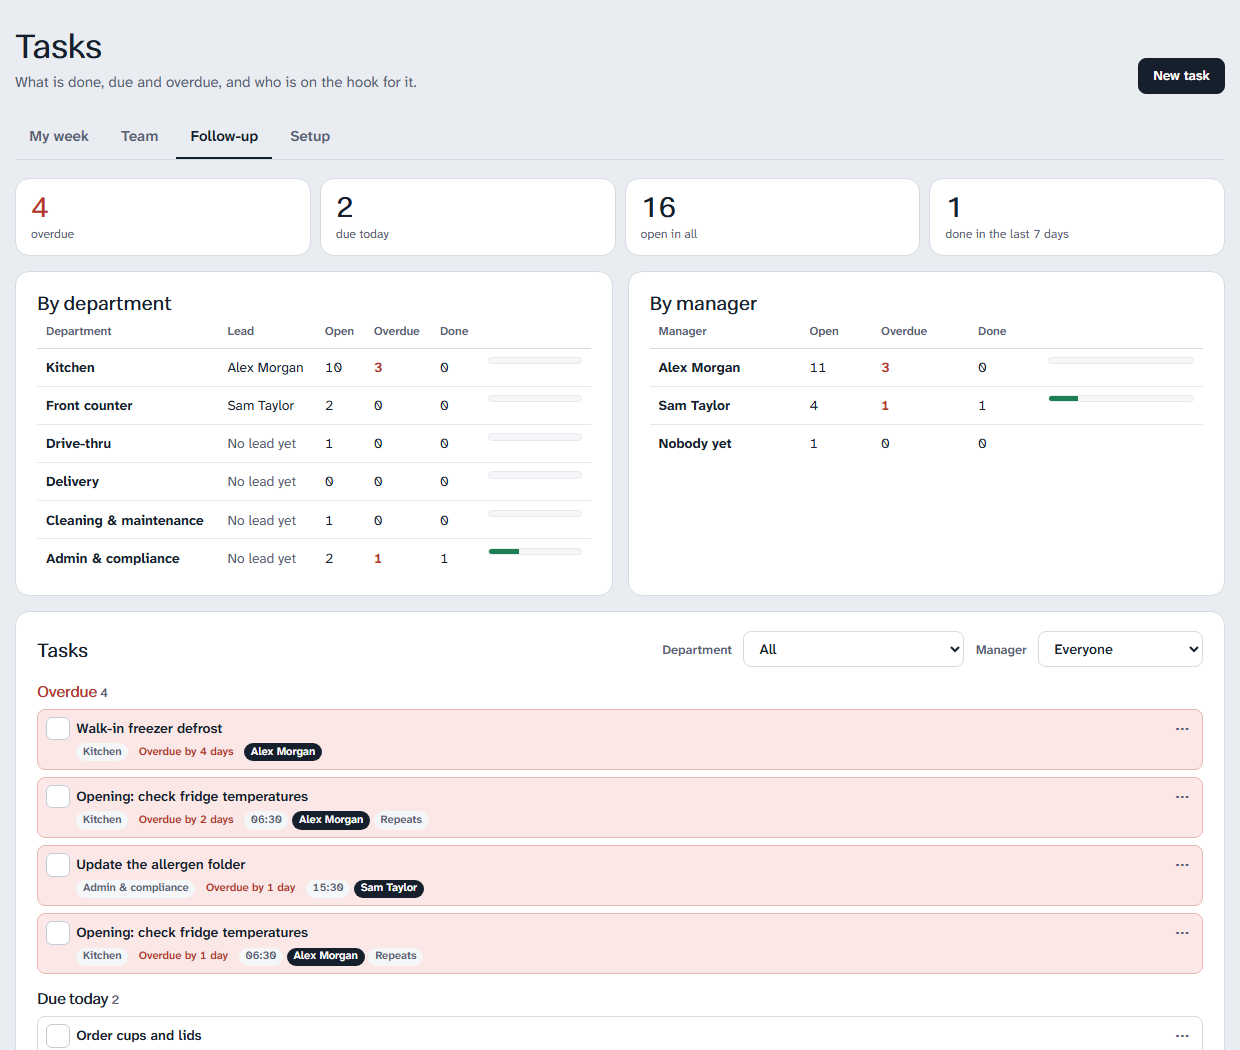1240x1050 pixels.
Task: Open the more menu for Walk-in freezer defrost
Action: tap(1182, 729)
